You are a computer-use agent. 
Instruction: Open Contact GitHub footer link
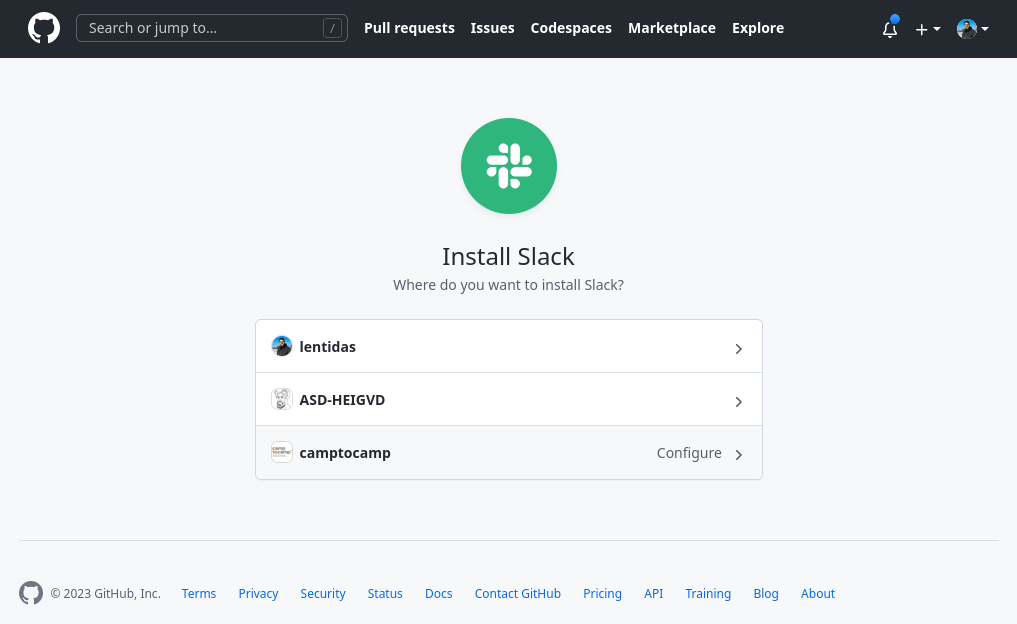click(x=518, y=594)
